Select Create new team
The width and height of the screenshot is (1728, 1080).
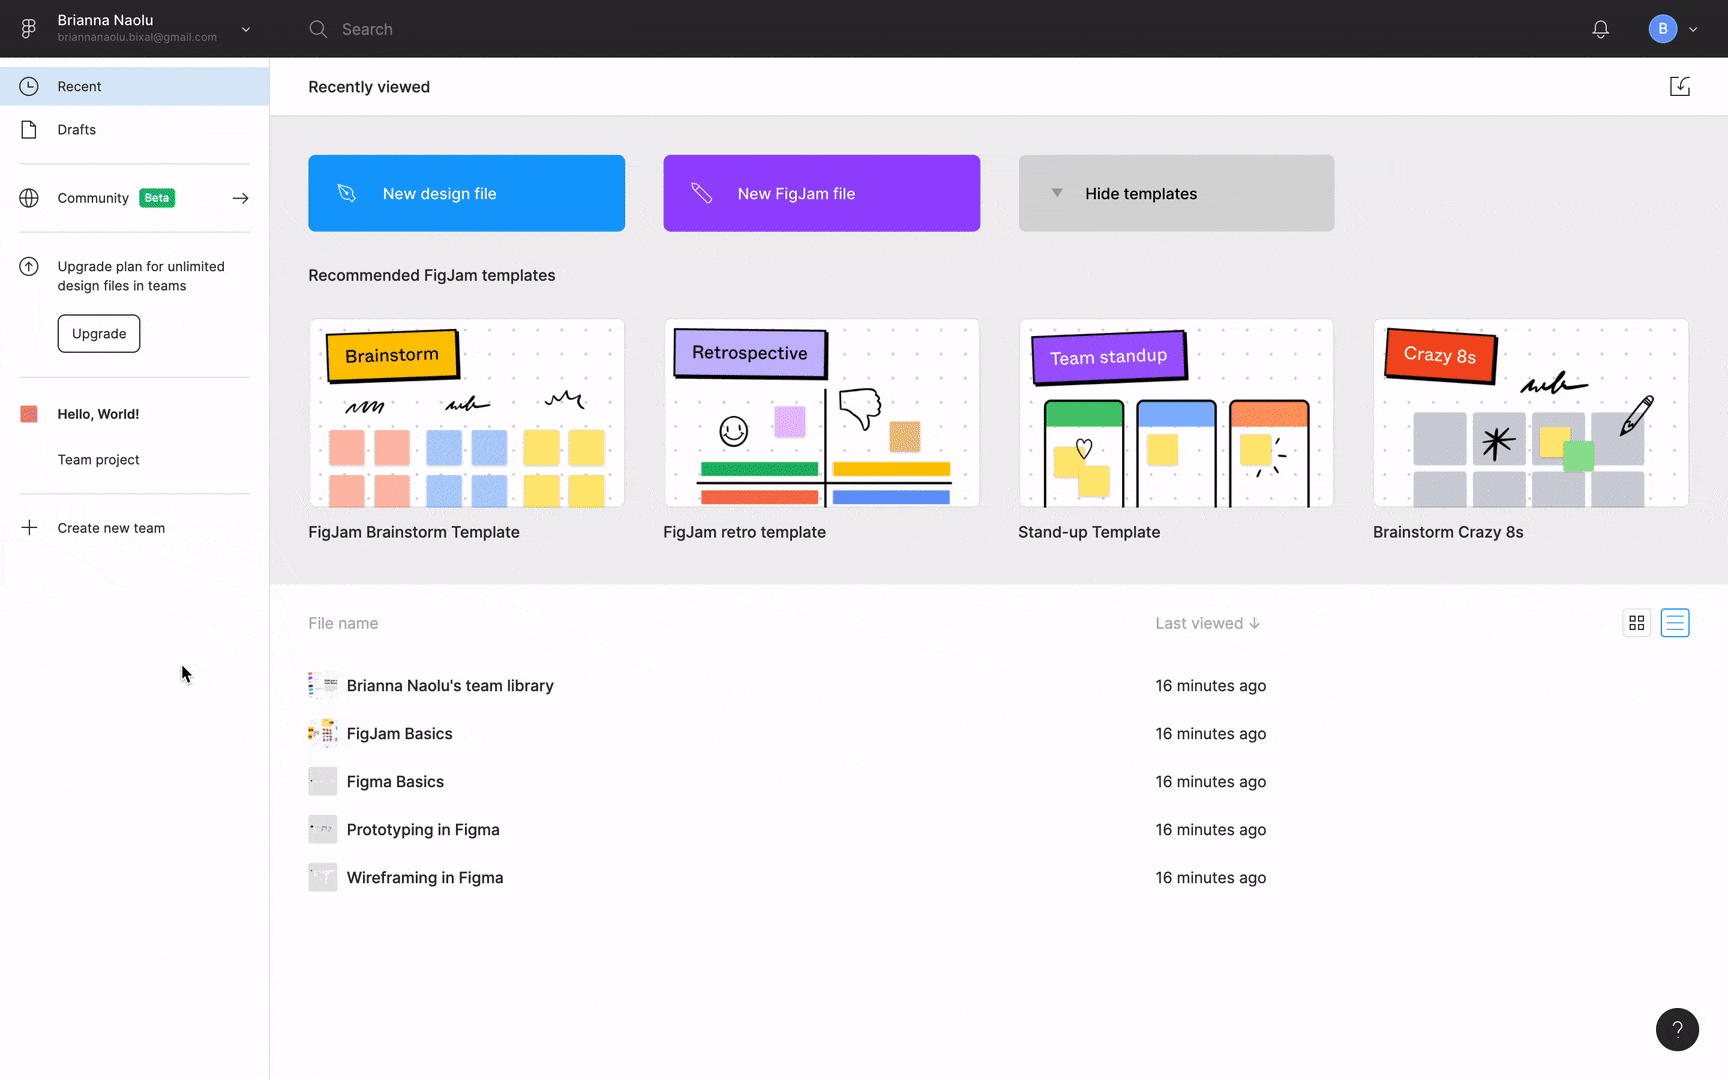pos(111,528)
